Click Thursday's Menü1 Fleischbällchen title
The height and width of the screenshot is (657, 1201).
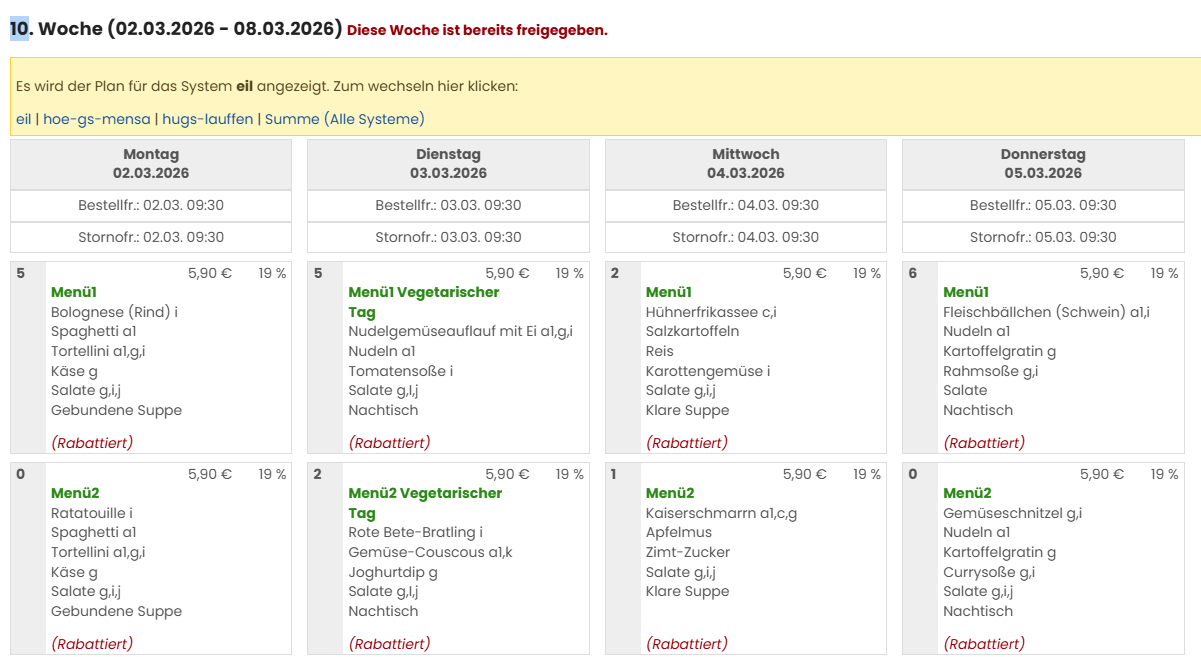click(966, 292)
